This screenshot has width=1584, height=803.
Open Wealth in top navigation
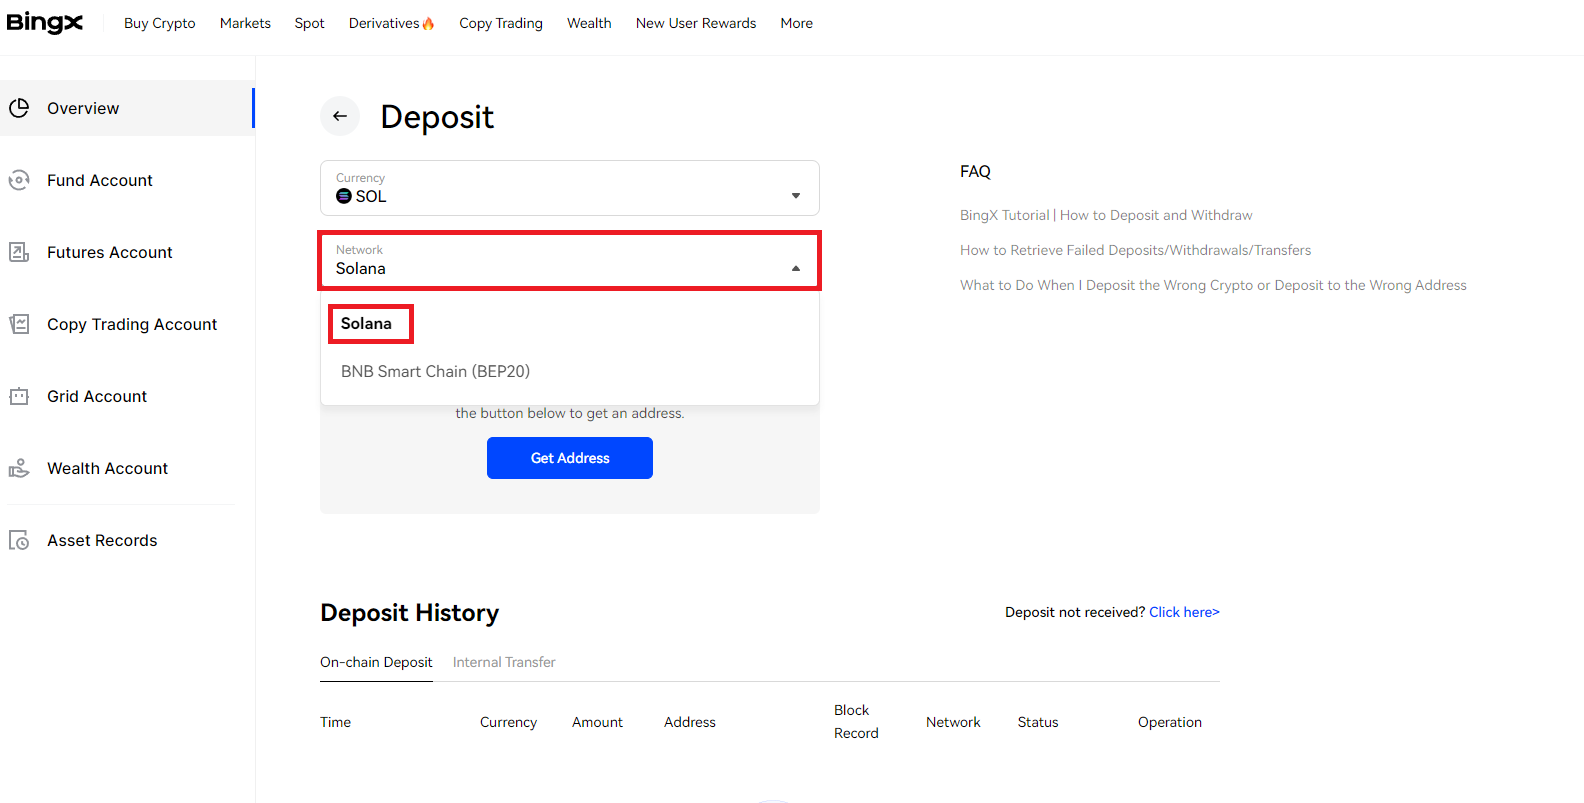pos(589,23)
